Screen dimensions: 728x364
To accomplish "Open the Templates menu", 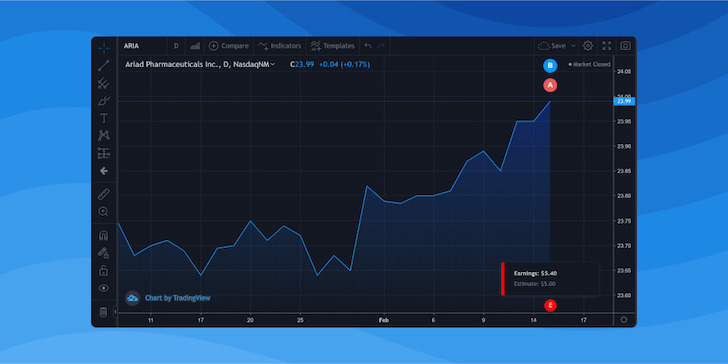I will pyautogui.click(x=332, y=46).
